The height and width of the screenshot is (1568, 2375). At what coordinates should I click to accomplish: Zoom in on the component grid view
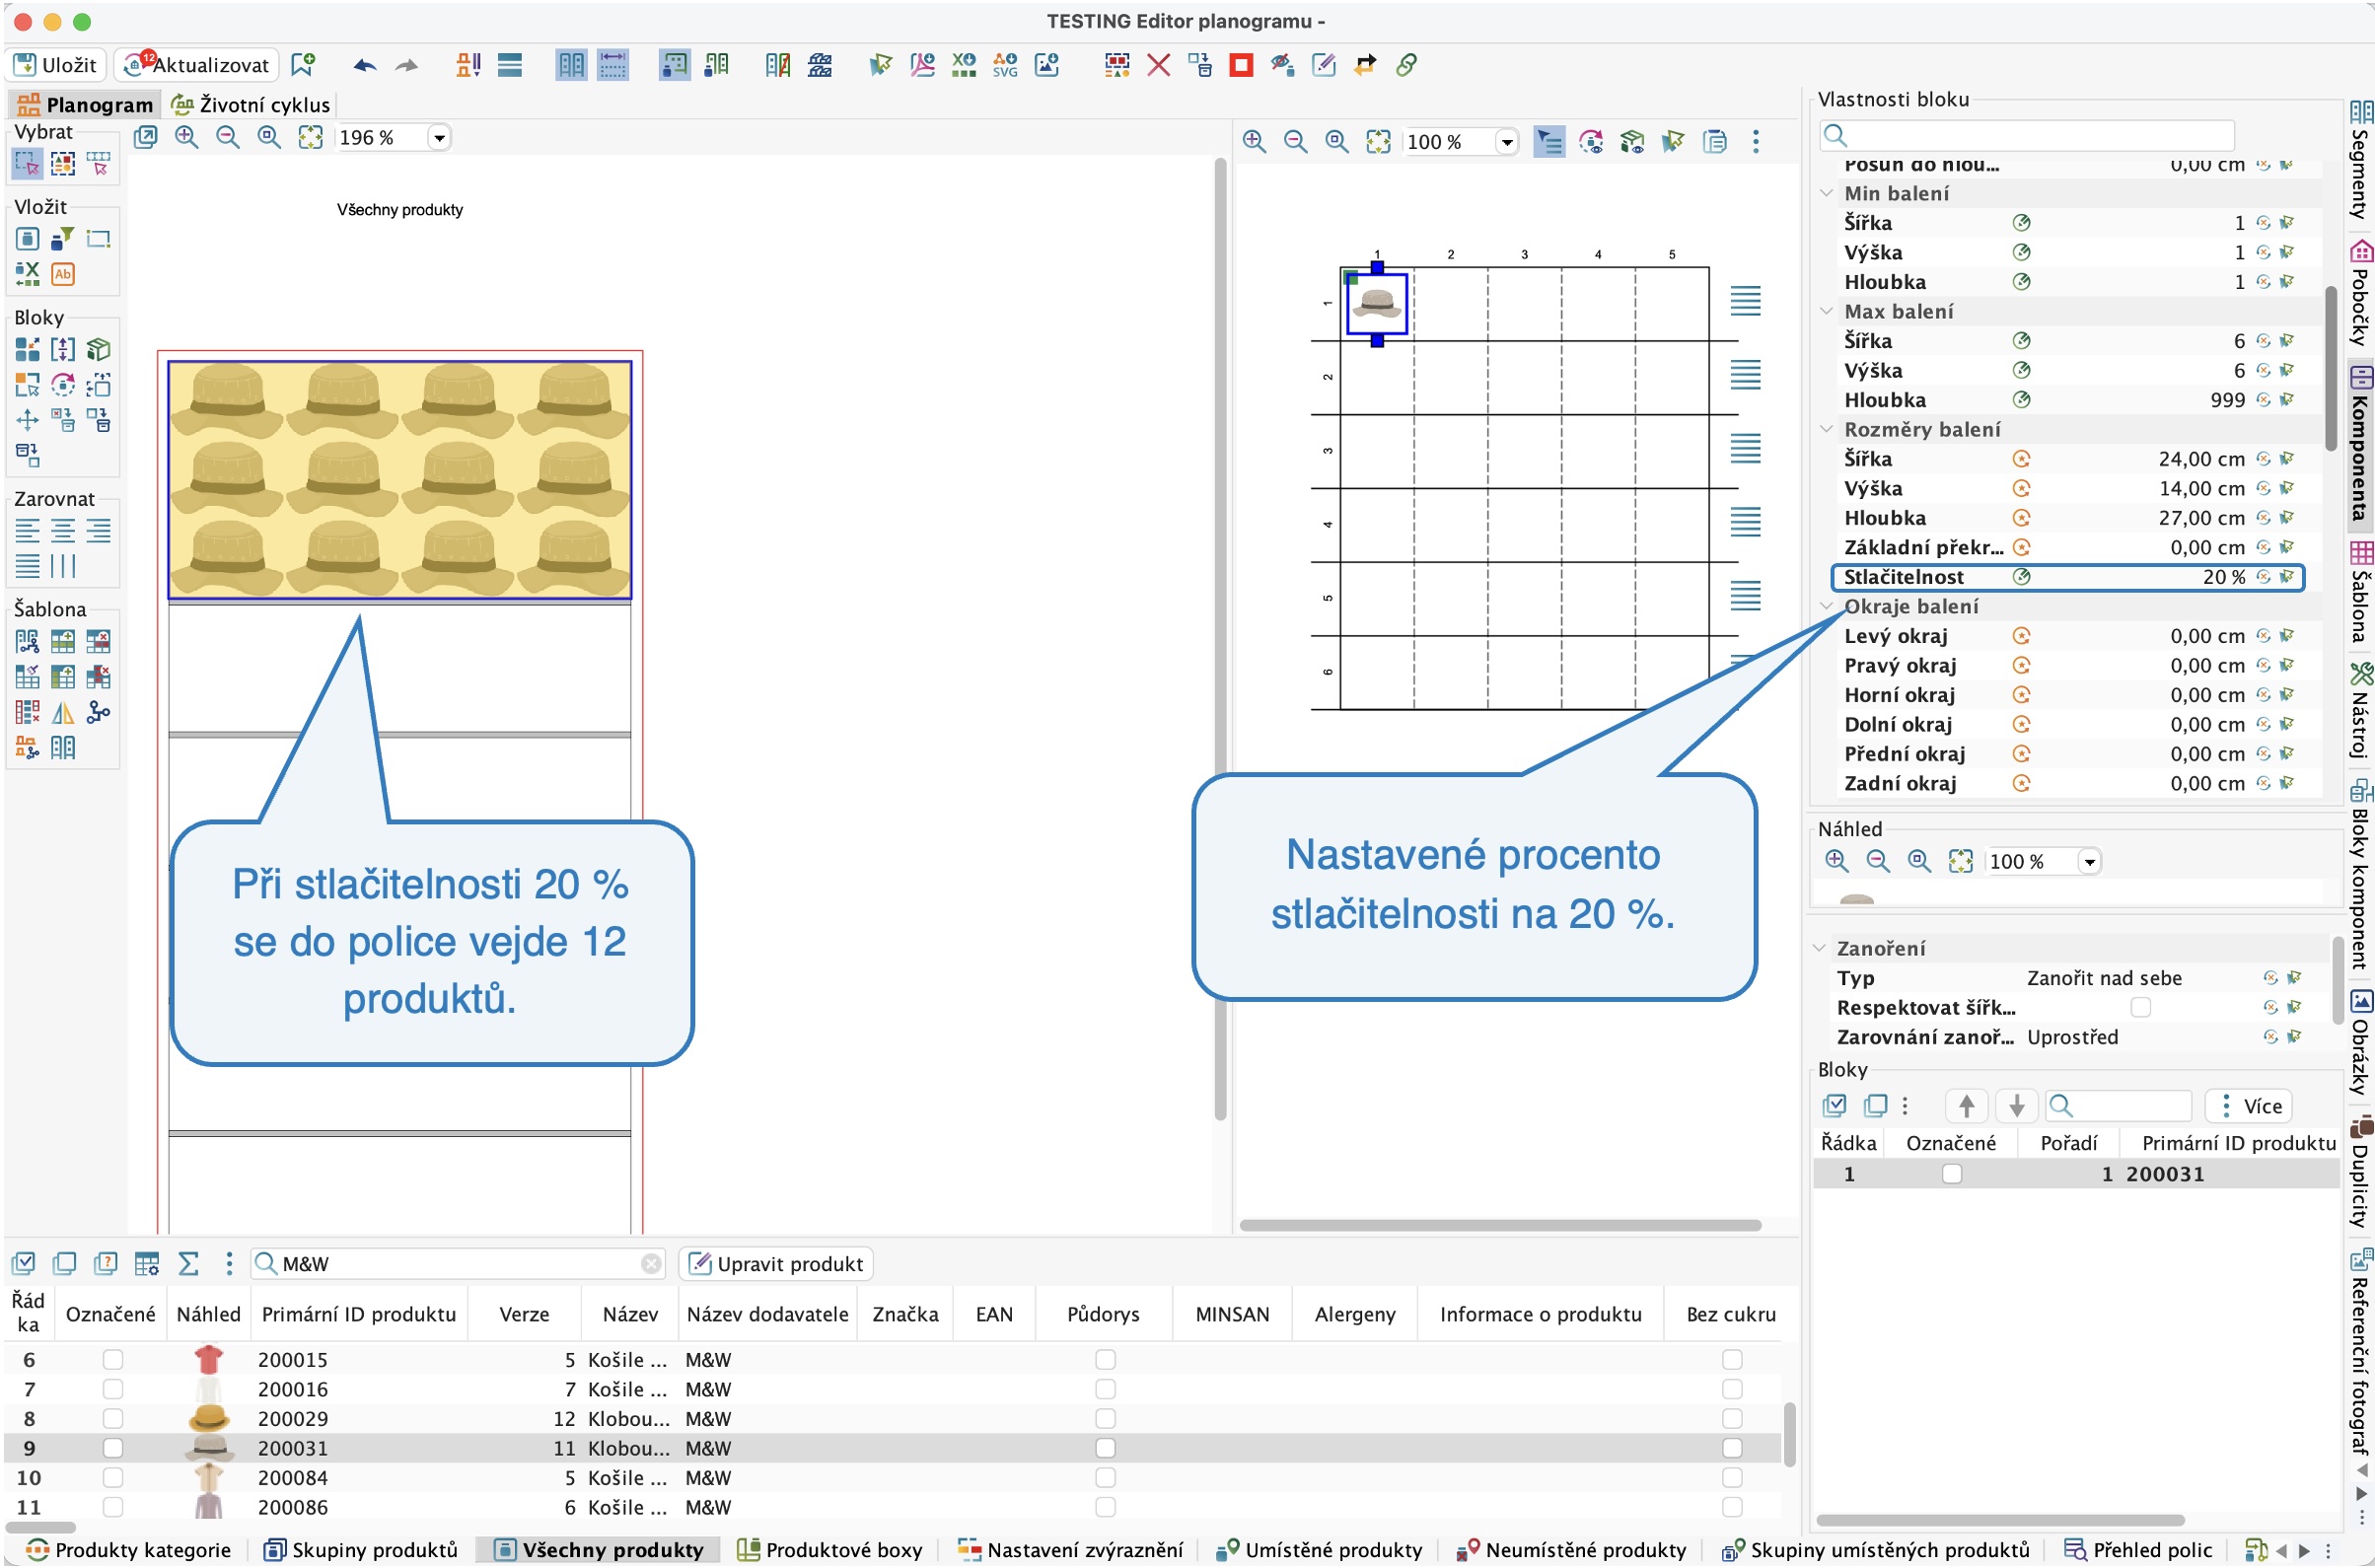1254,141
